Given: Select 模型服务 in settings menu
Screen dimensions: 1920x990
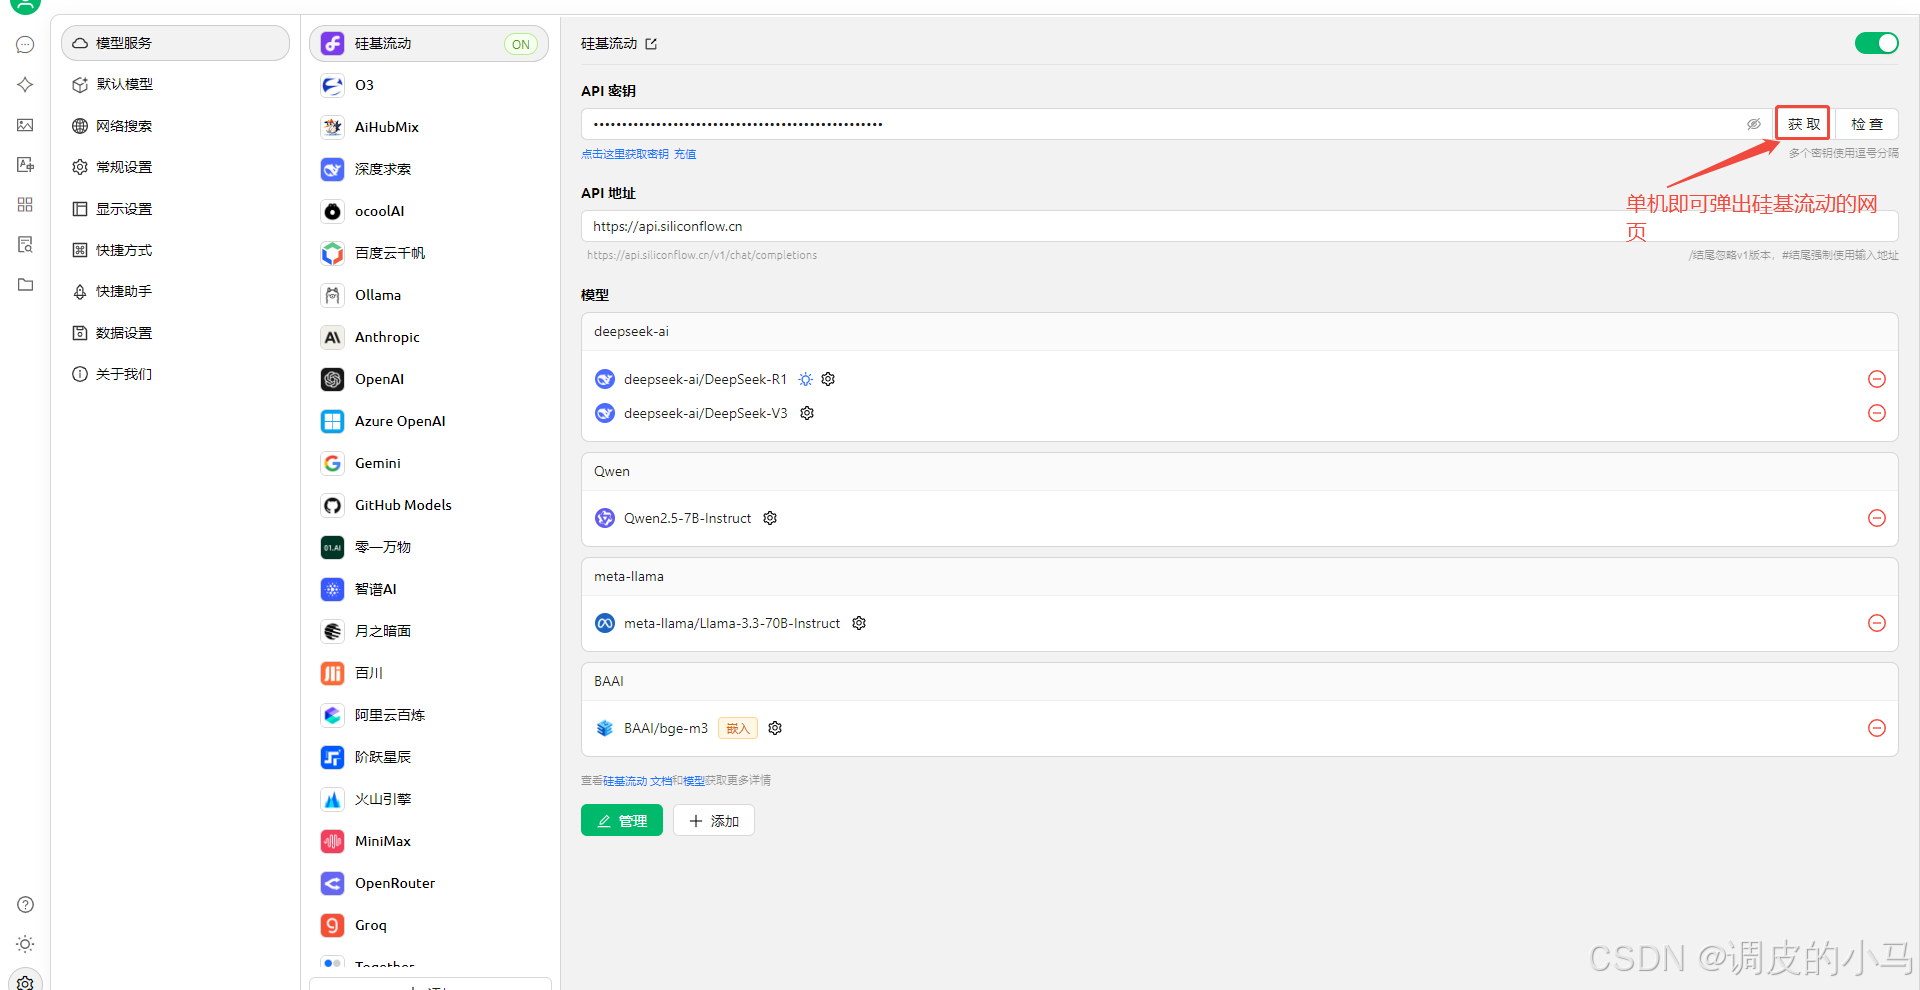Looking at the screenshot, I should point(175,43).
